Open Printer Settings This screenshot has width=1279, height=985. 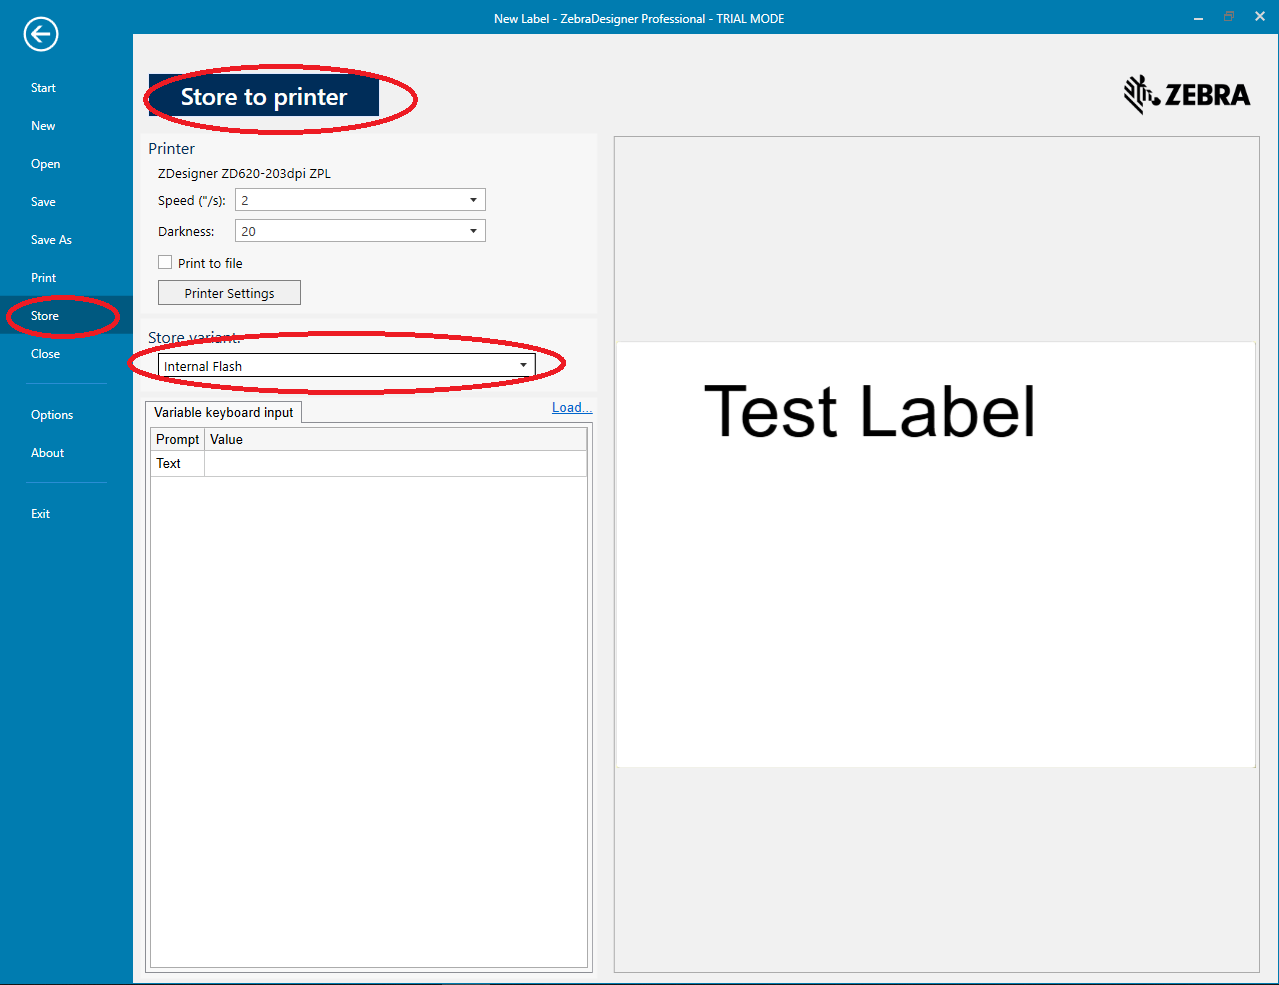tap(229, 292)
